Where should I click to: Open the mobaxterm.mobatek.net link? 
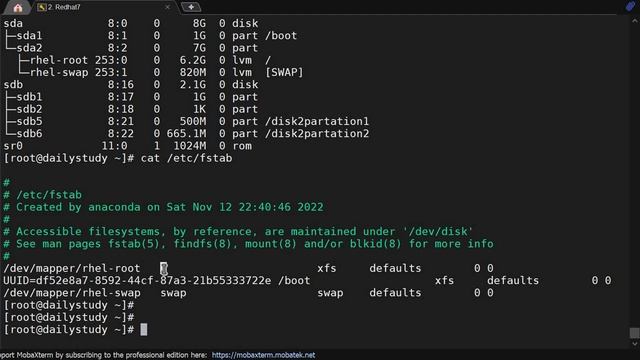263,355
